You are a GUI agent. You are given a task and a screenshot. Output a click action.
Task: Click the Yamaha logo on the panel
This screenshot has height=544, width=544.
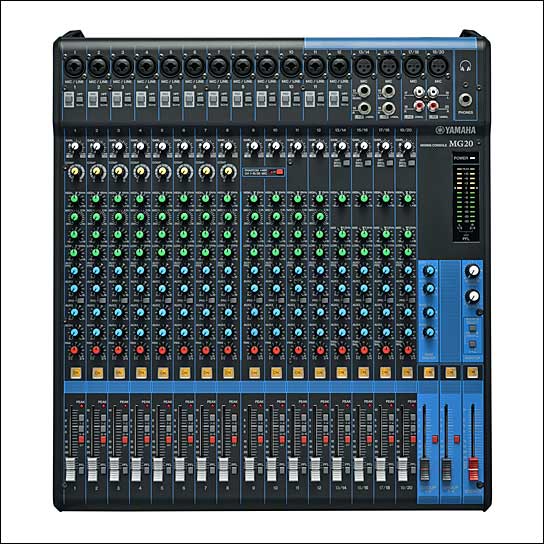coord(456,130)
